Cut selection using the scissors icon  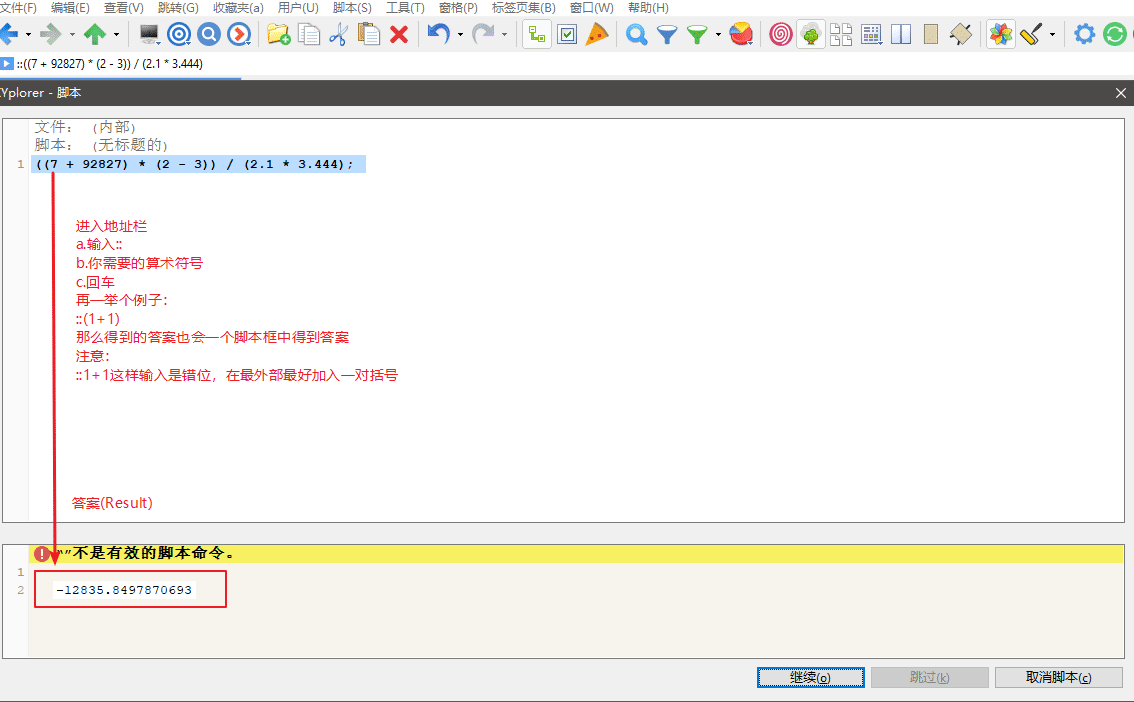pyautogui.click(x=337, y=34)
